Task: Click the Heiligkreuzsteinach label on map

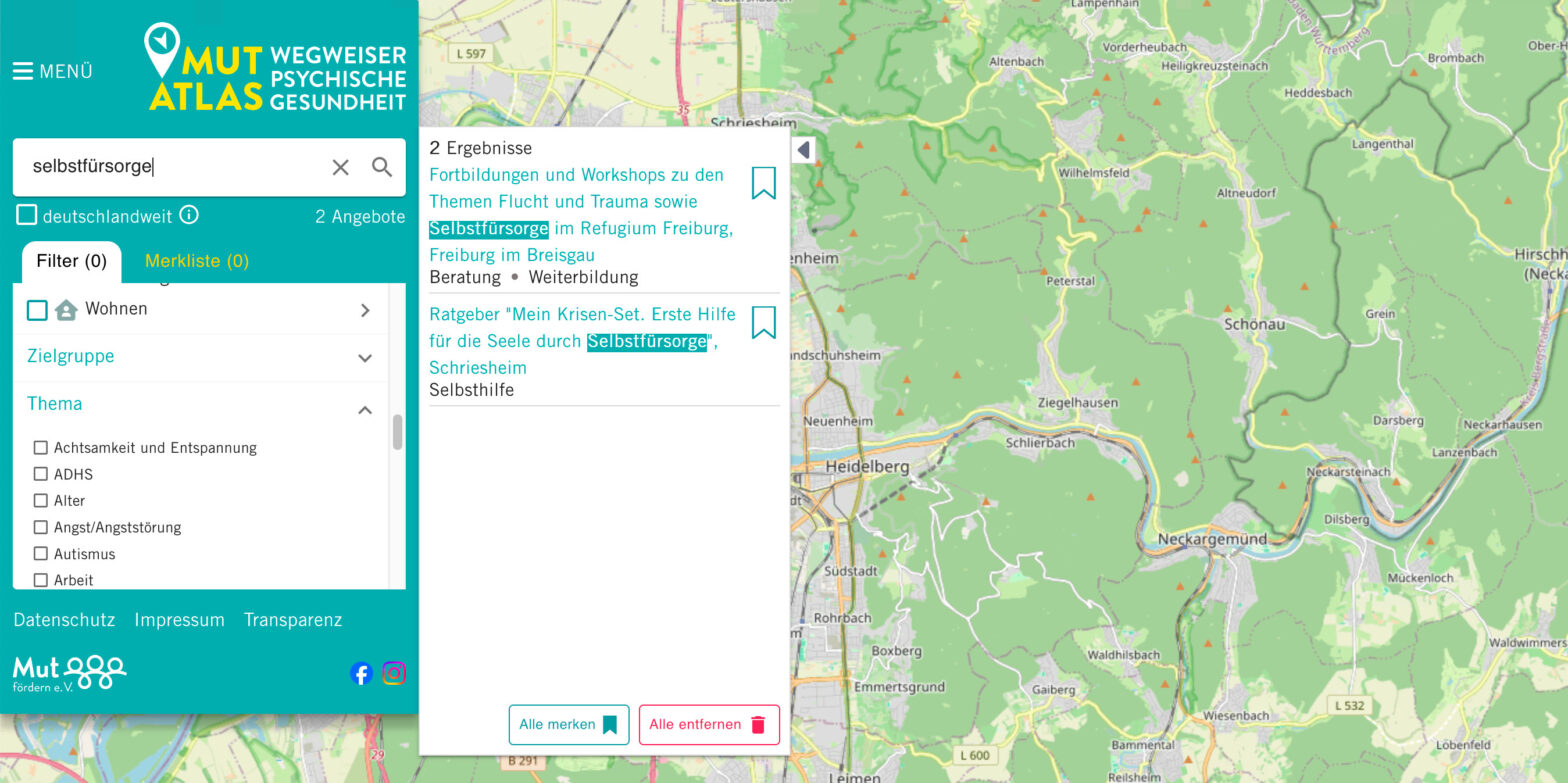Action: 1214,66
